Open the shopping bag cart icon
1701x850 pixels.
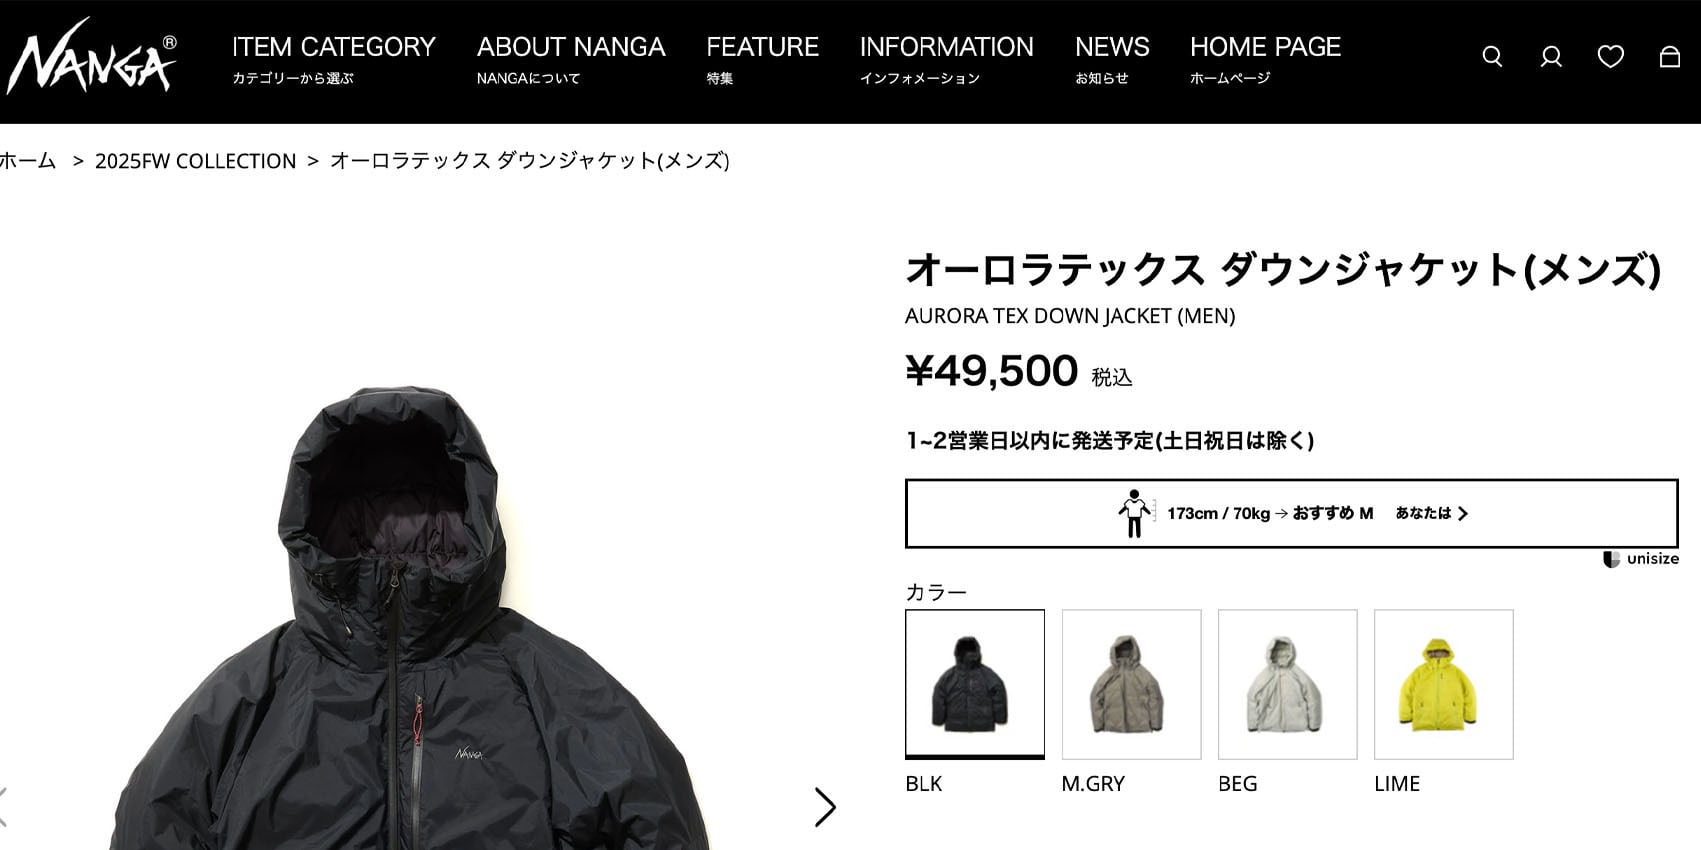tap(1669, 57)
